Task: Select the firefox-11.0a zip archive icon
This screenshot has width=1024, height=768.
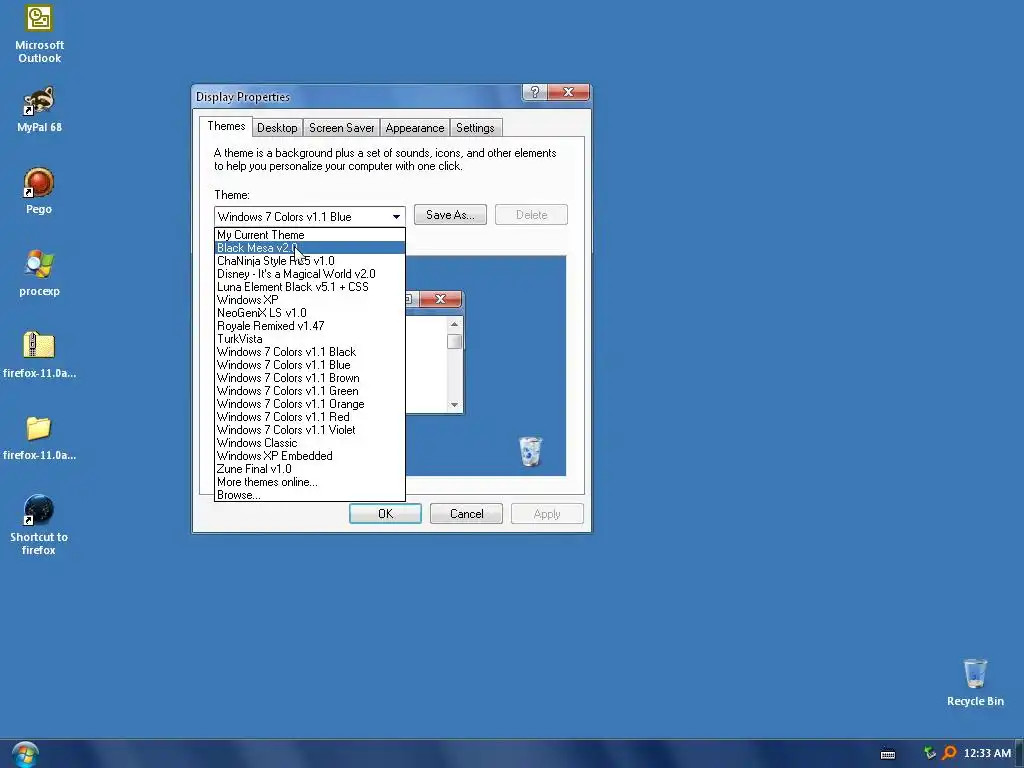Action: click(x=39, y=355)
